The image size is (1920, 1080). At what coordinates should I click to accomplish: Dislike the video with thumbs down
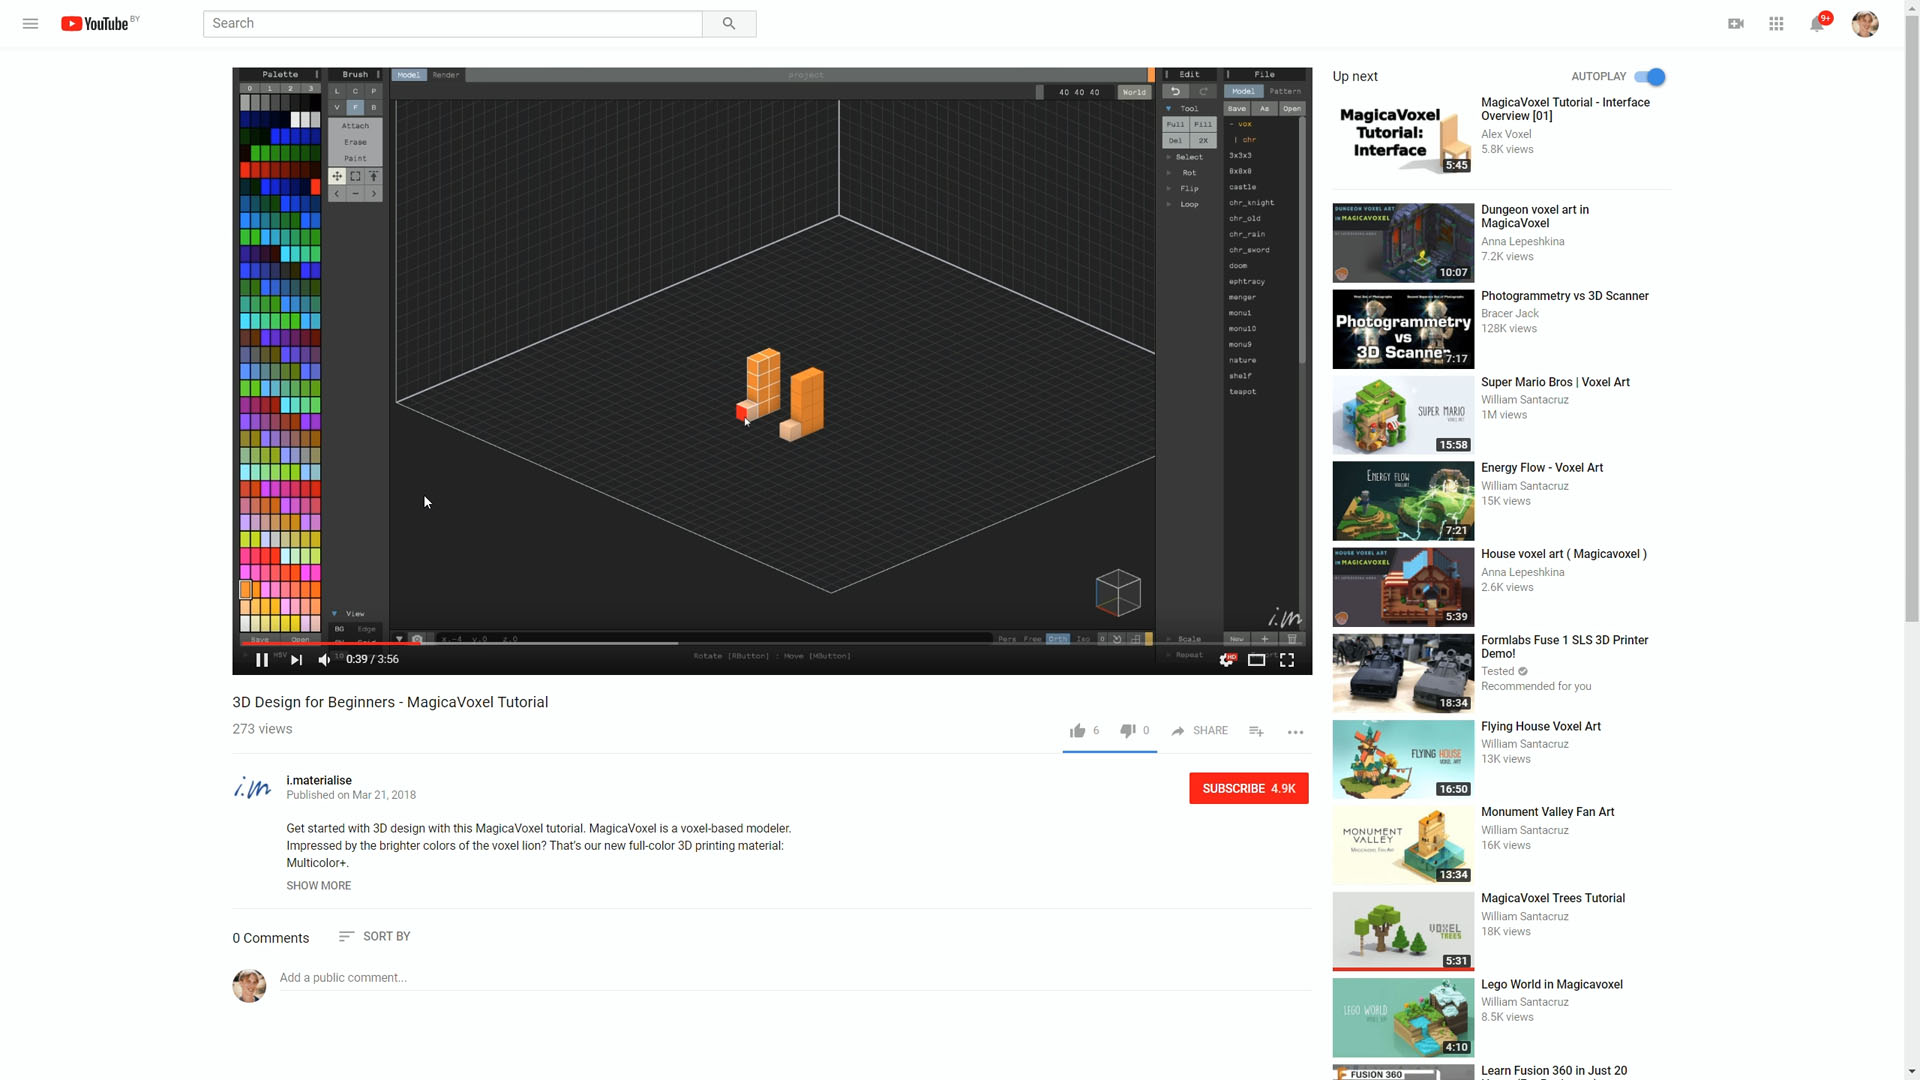click(x=1127, y=731)
